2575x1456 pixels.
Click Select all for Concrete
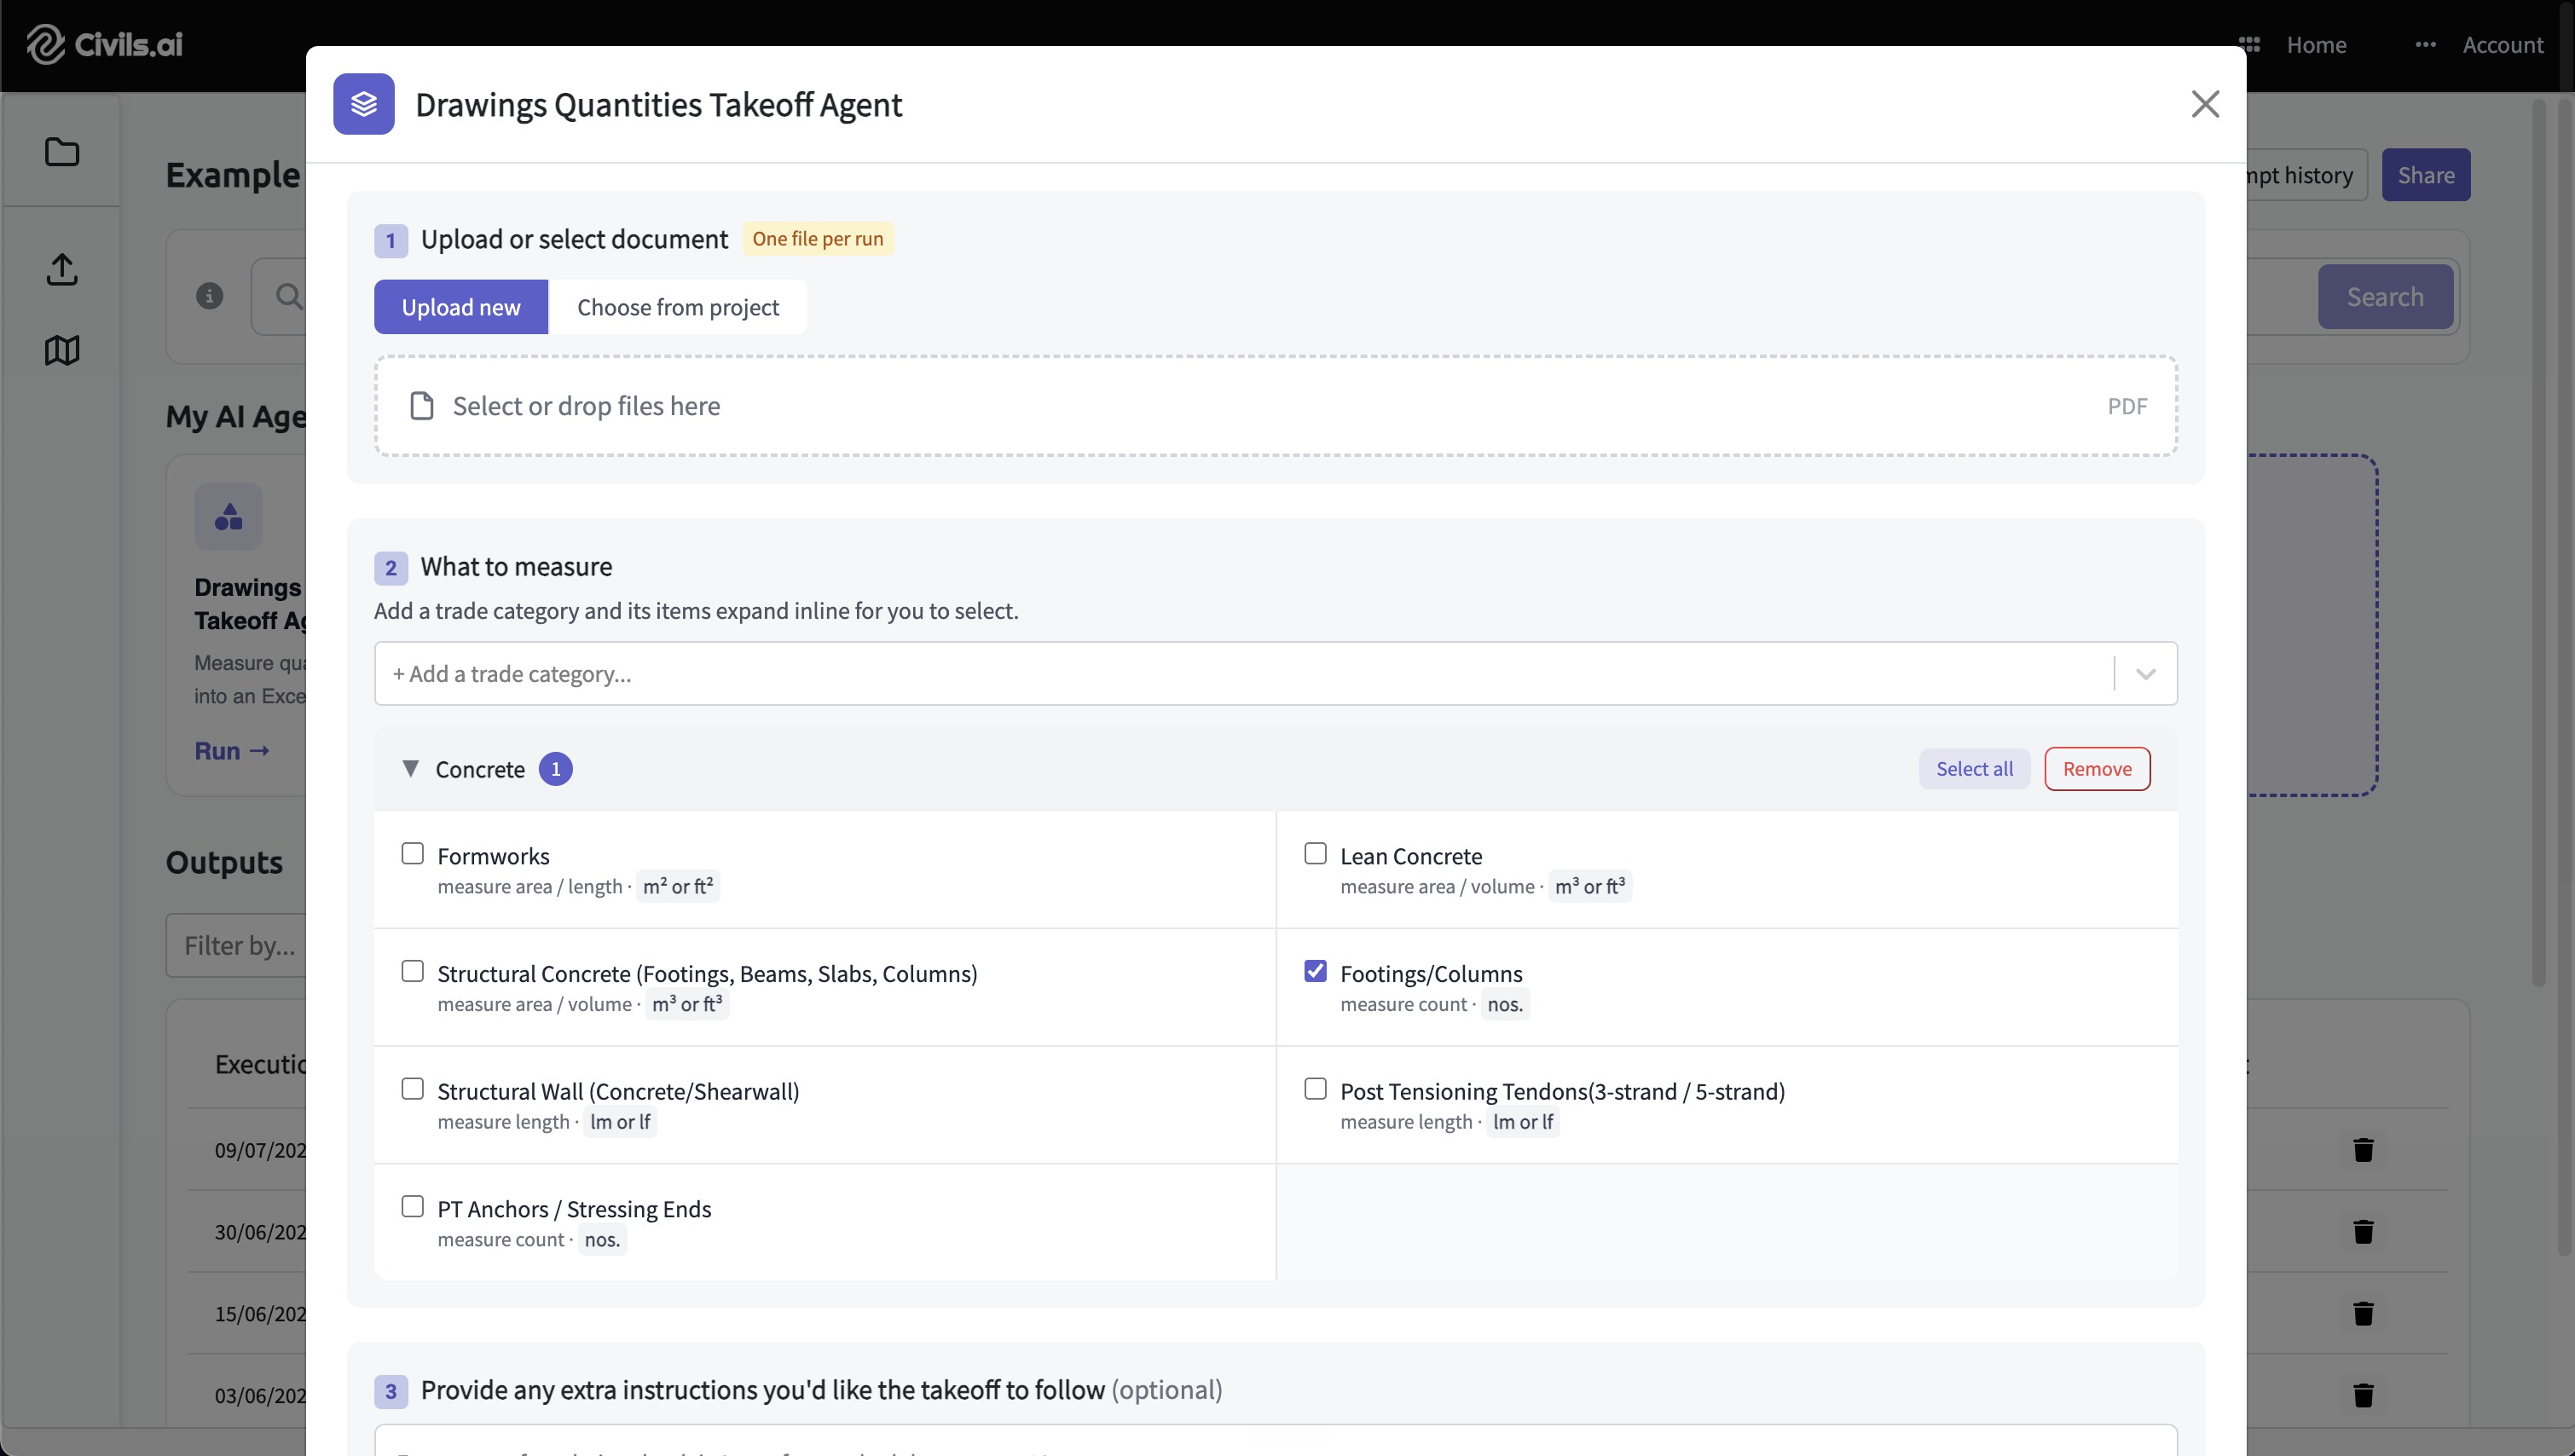pos(1974,769)
